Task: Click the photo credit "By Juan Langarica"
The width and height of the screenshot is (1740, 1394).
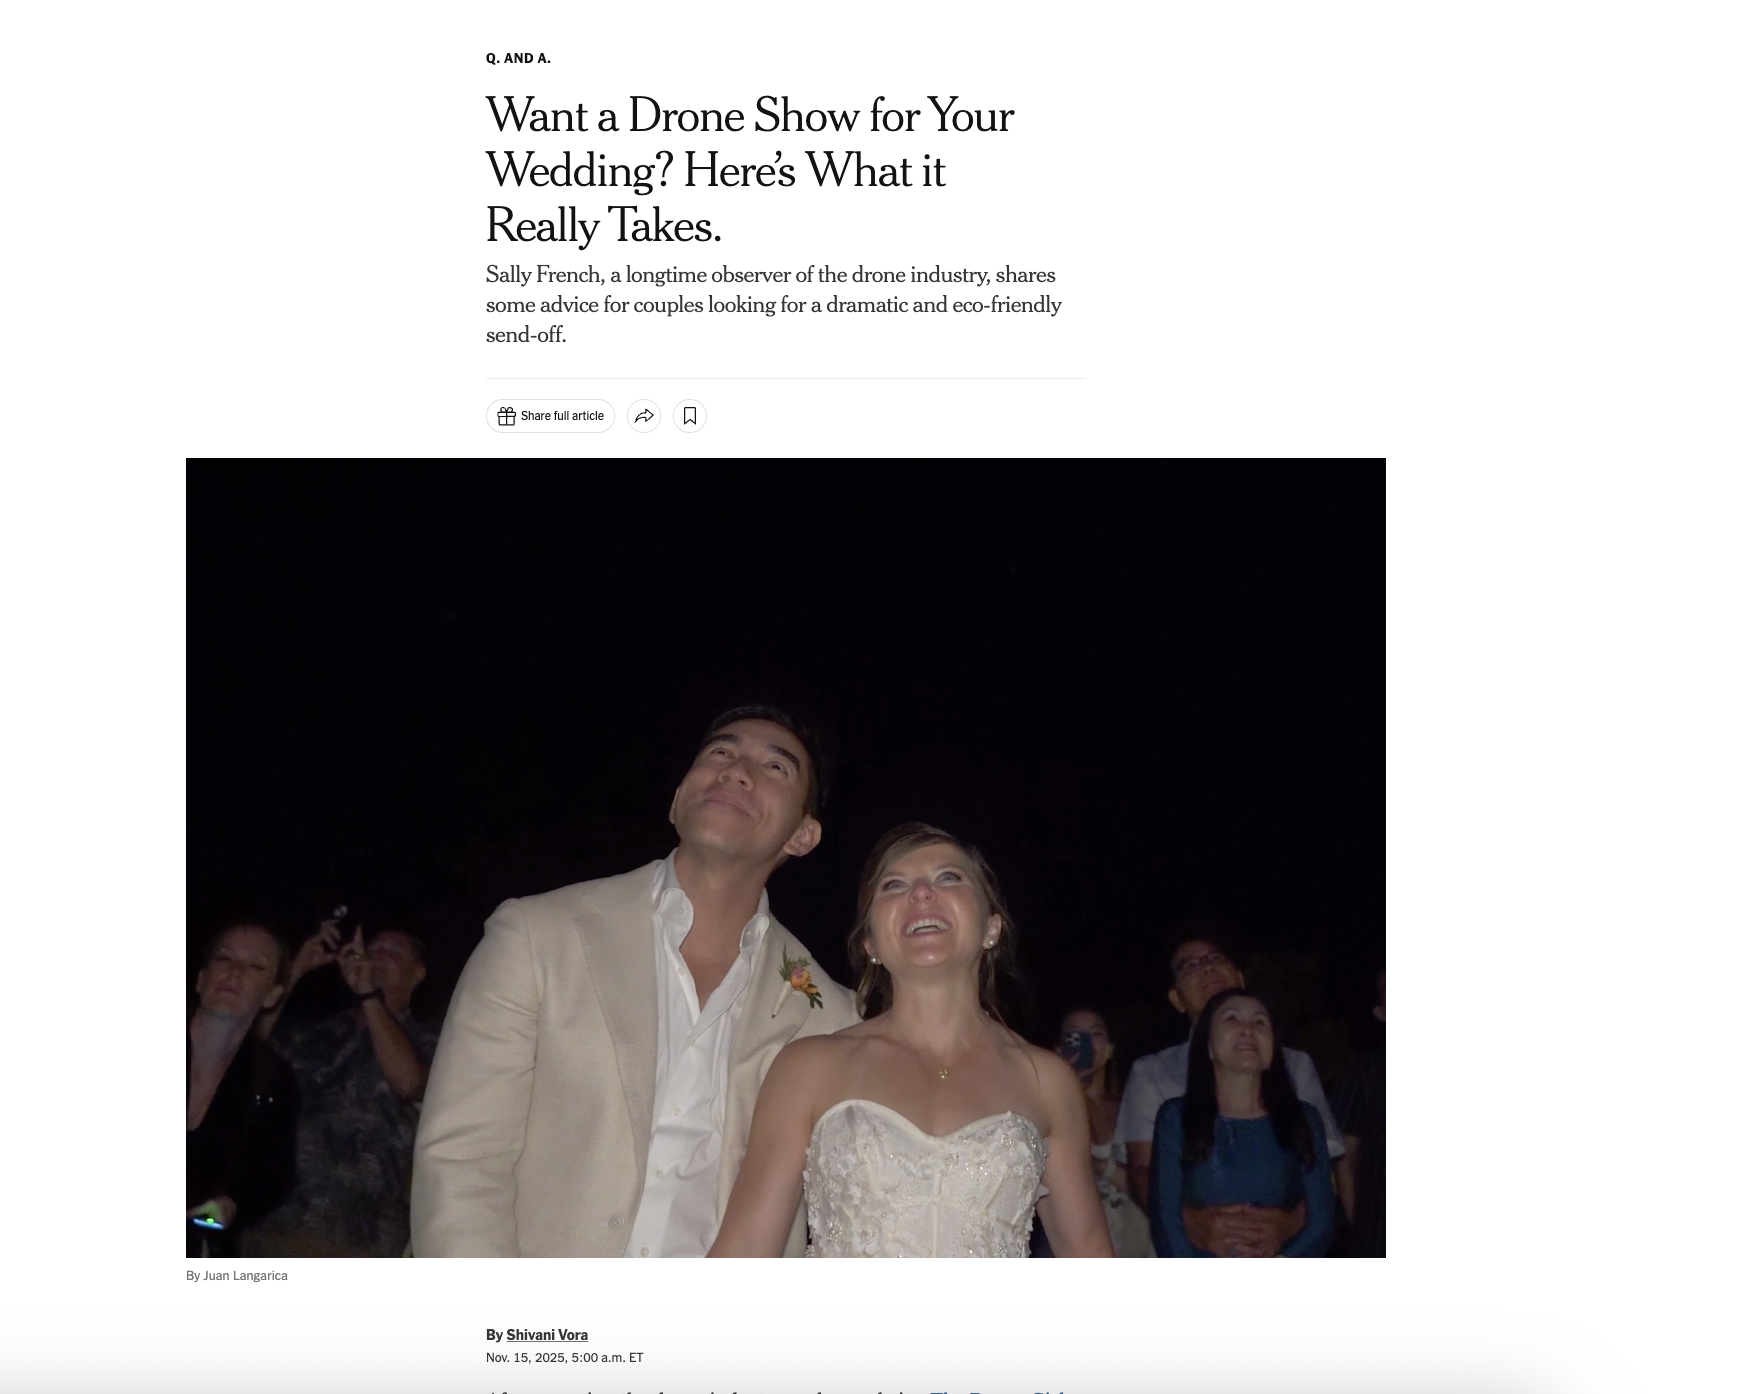Action: tap(236, 1275)
